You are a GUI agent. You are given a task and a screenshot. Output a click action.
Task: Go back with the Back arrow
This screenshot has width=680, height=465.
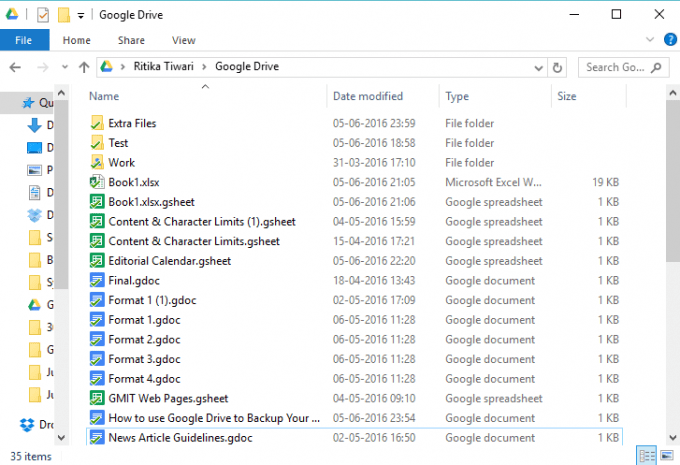(15, 67)
